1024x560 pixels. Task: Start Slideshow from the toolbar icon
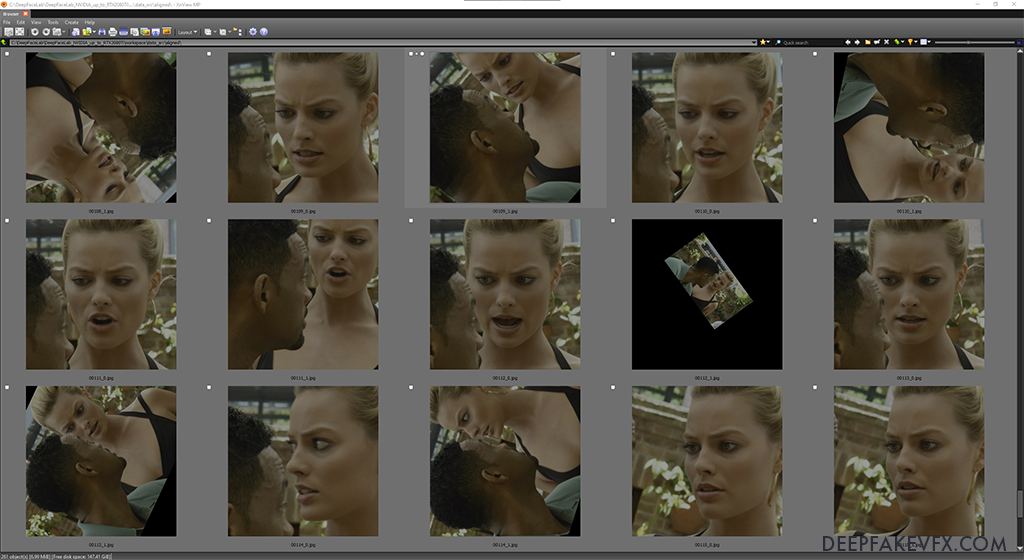167,31
